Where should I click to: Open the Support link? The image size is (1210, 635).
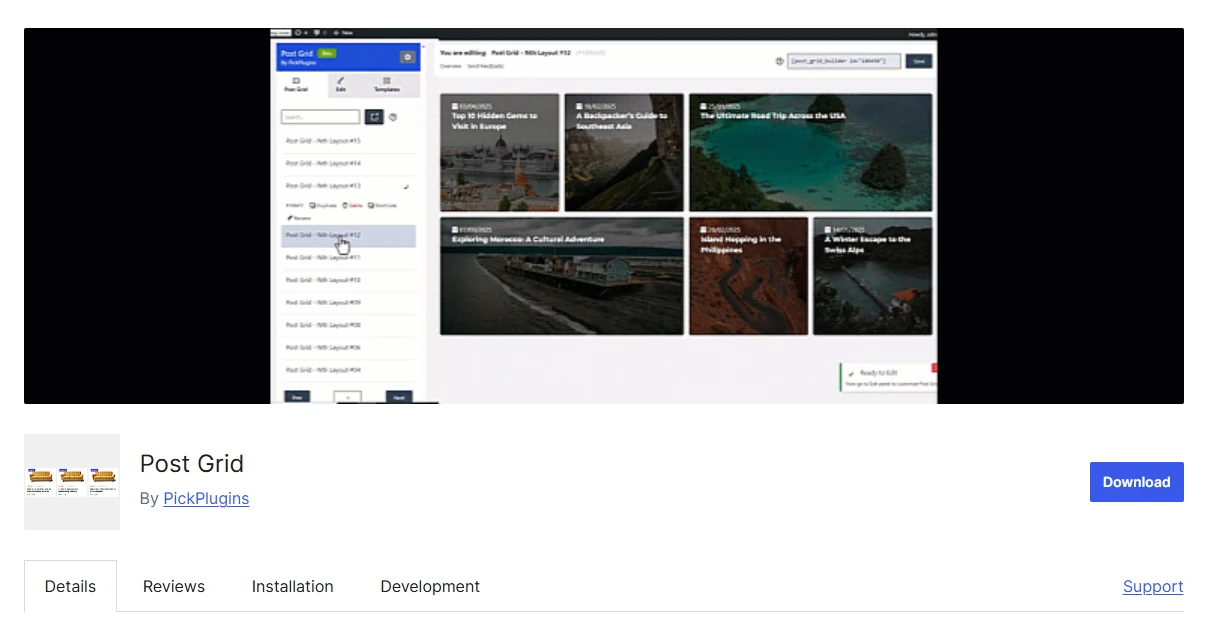pos(1153,587)
